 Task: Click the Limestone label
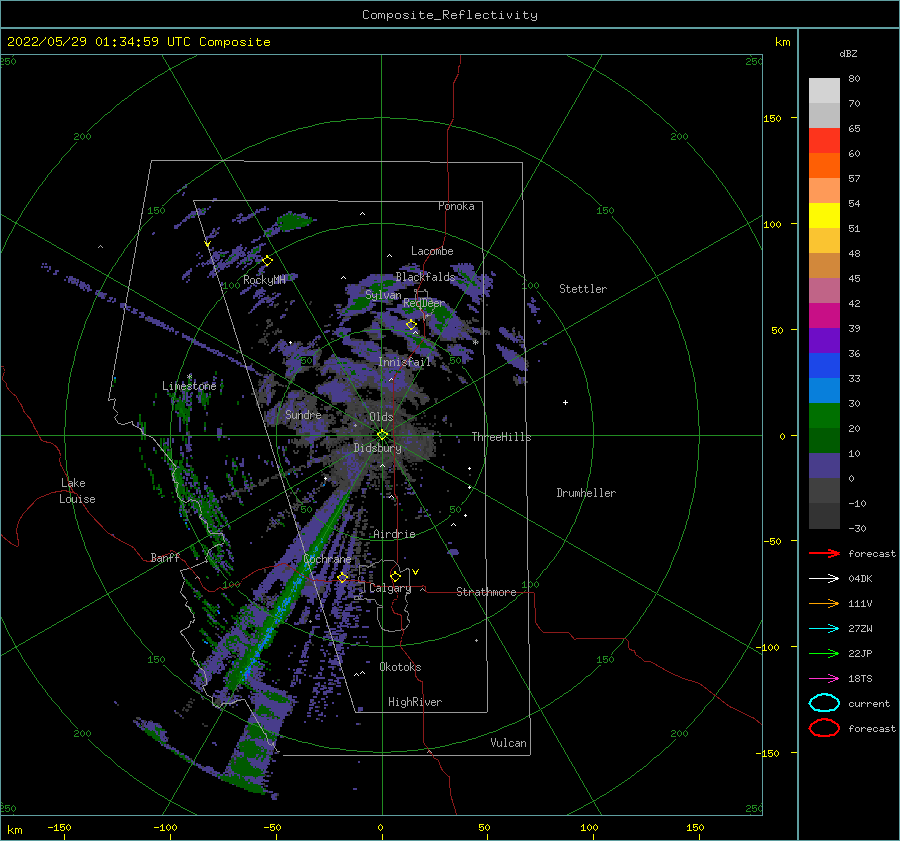point(189,386)
